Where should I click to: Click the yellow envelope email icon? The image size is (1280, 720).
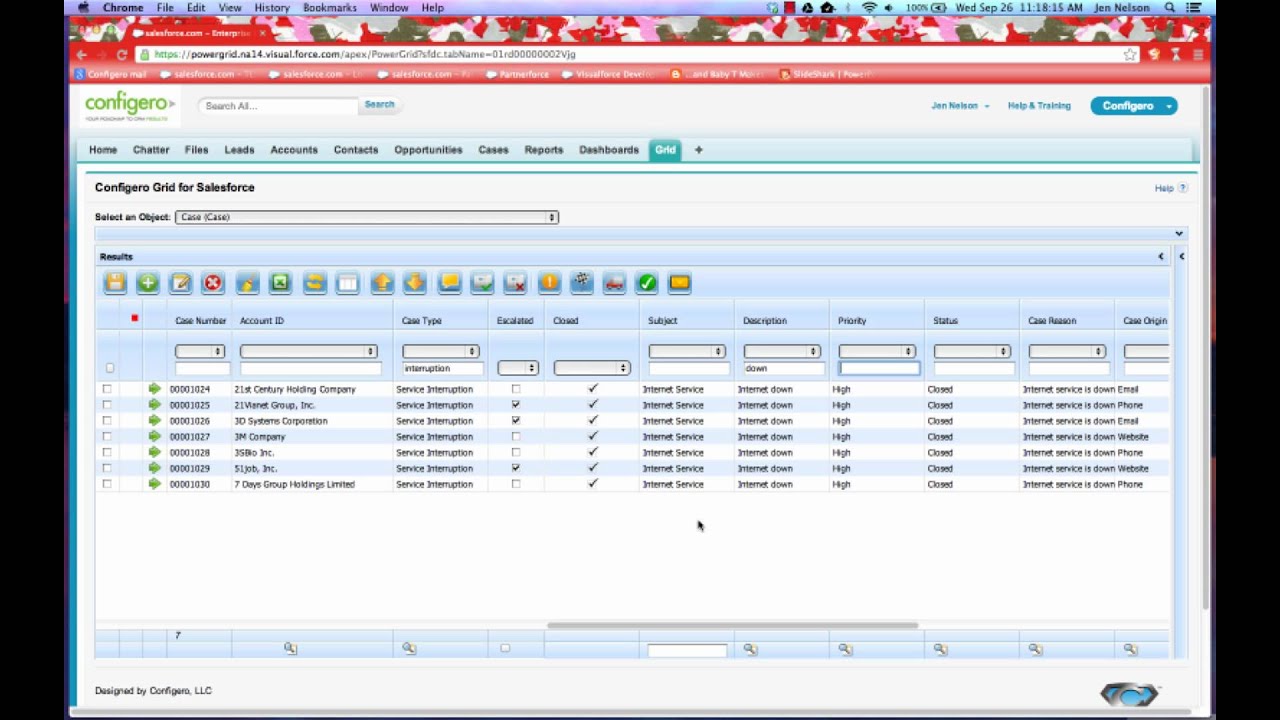tap(680, 283)
